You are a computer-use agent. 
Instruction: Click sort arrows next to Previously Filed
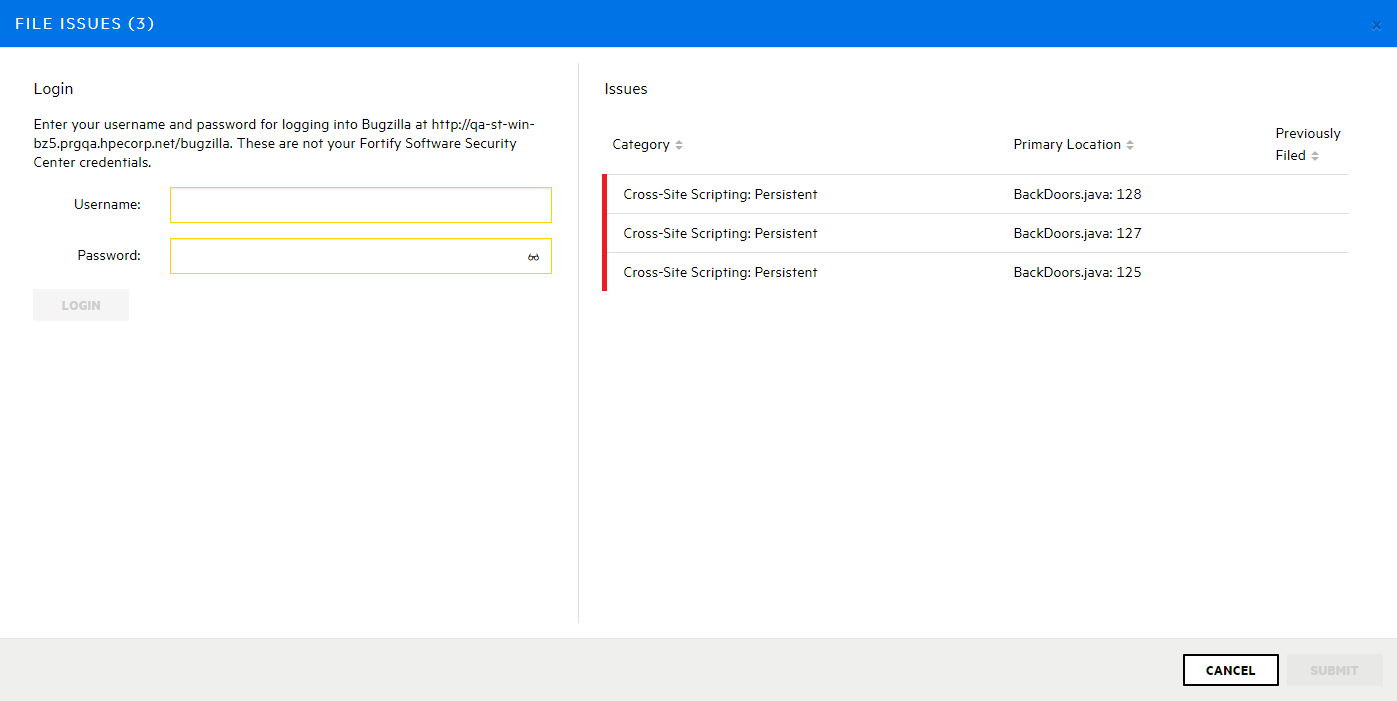[x=1315, y=156]
